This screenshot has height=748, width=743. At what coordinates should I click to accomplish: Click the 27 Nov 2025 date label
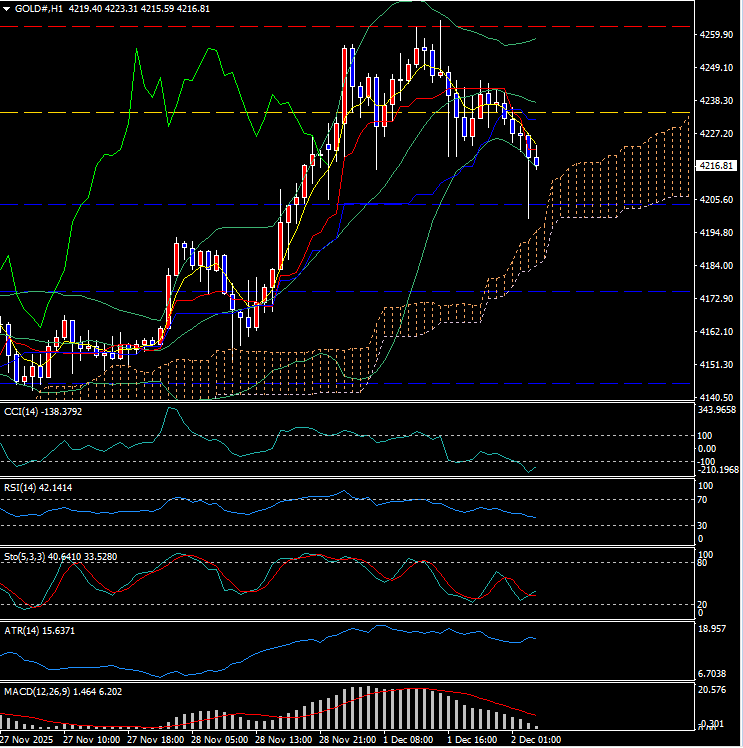point(27,740)
